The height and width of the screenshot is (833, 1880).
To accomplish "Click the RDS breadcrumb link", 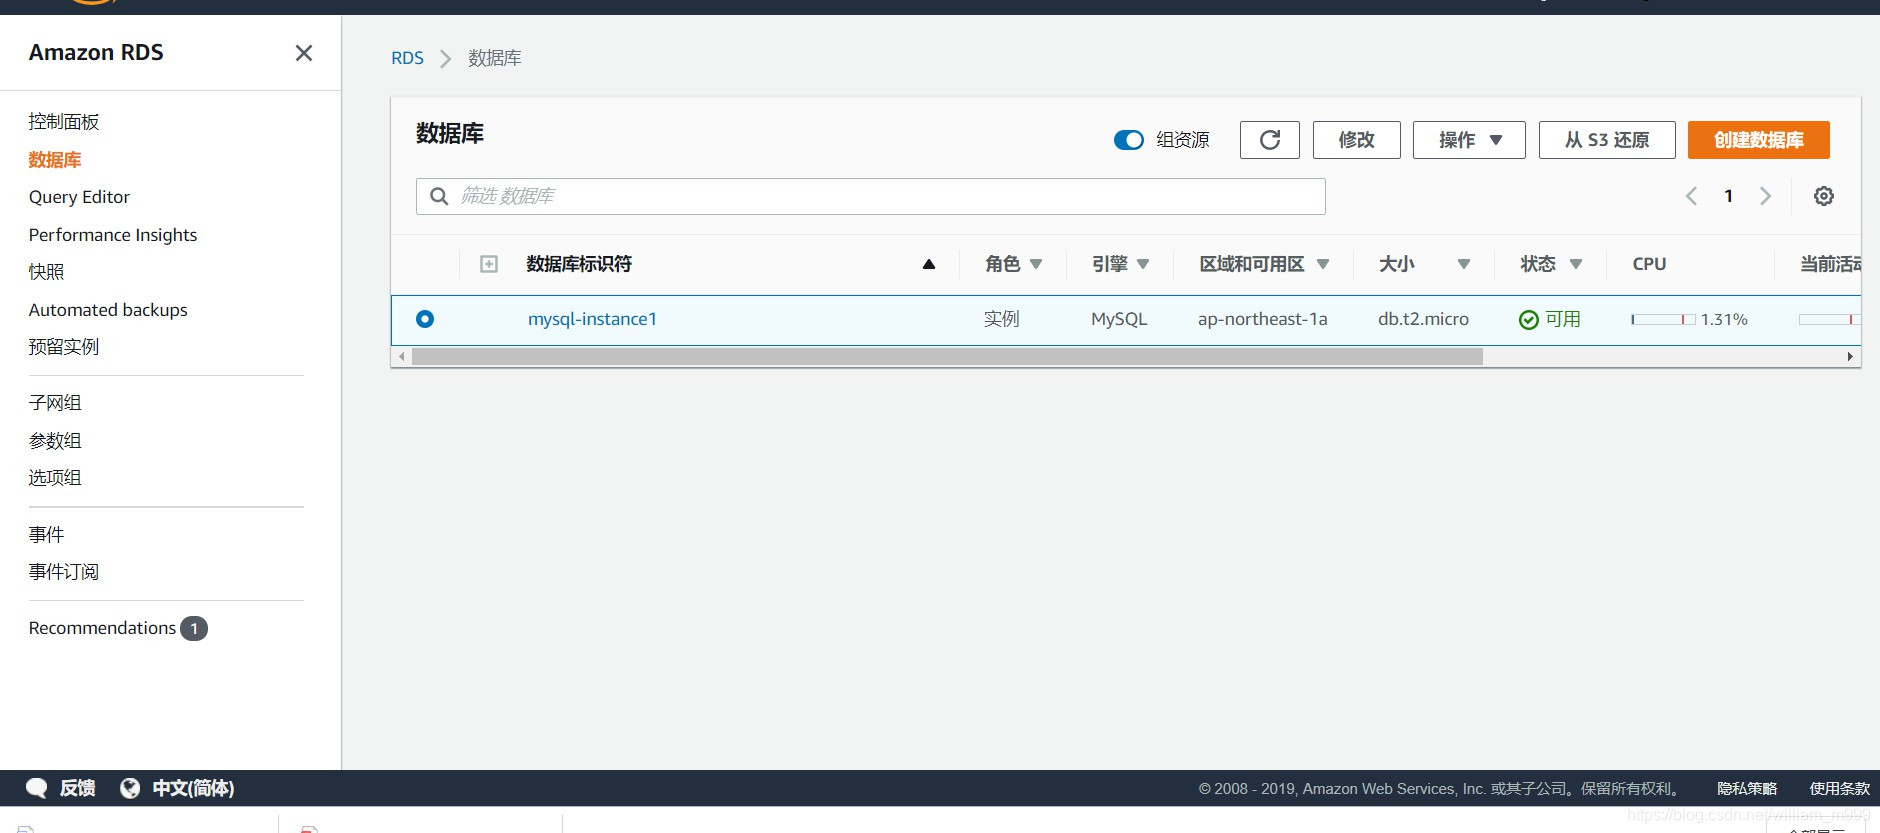I will point(407,59).
